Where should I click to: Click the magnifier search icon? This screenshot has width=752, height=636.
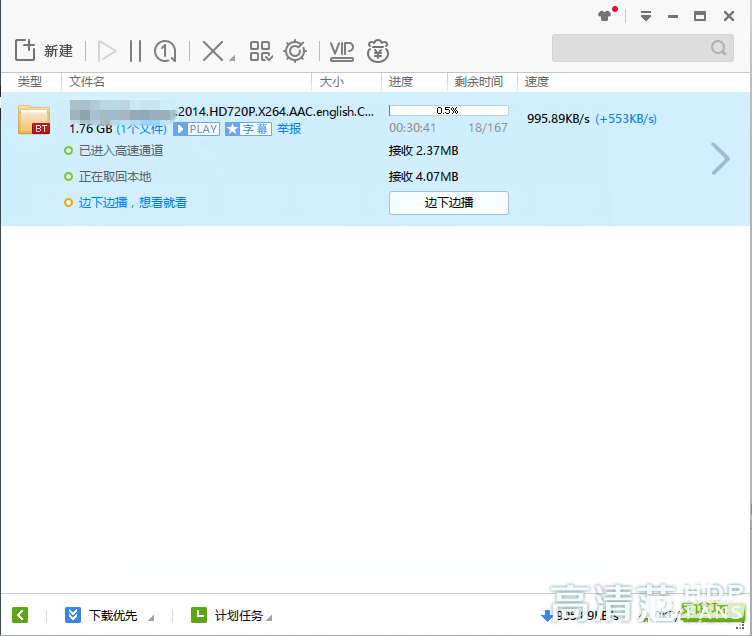pyautogui.click(x=718, y=48)
